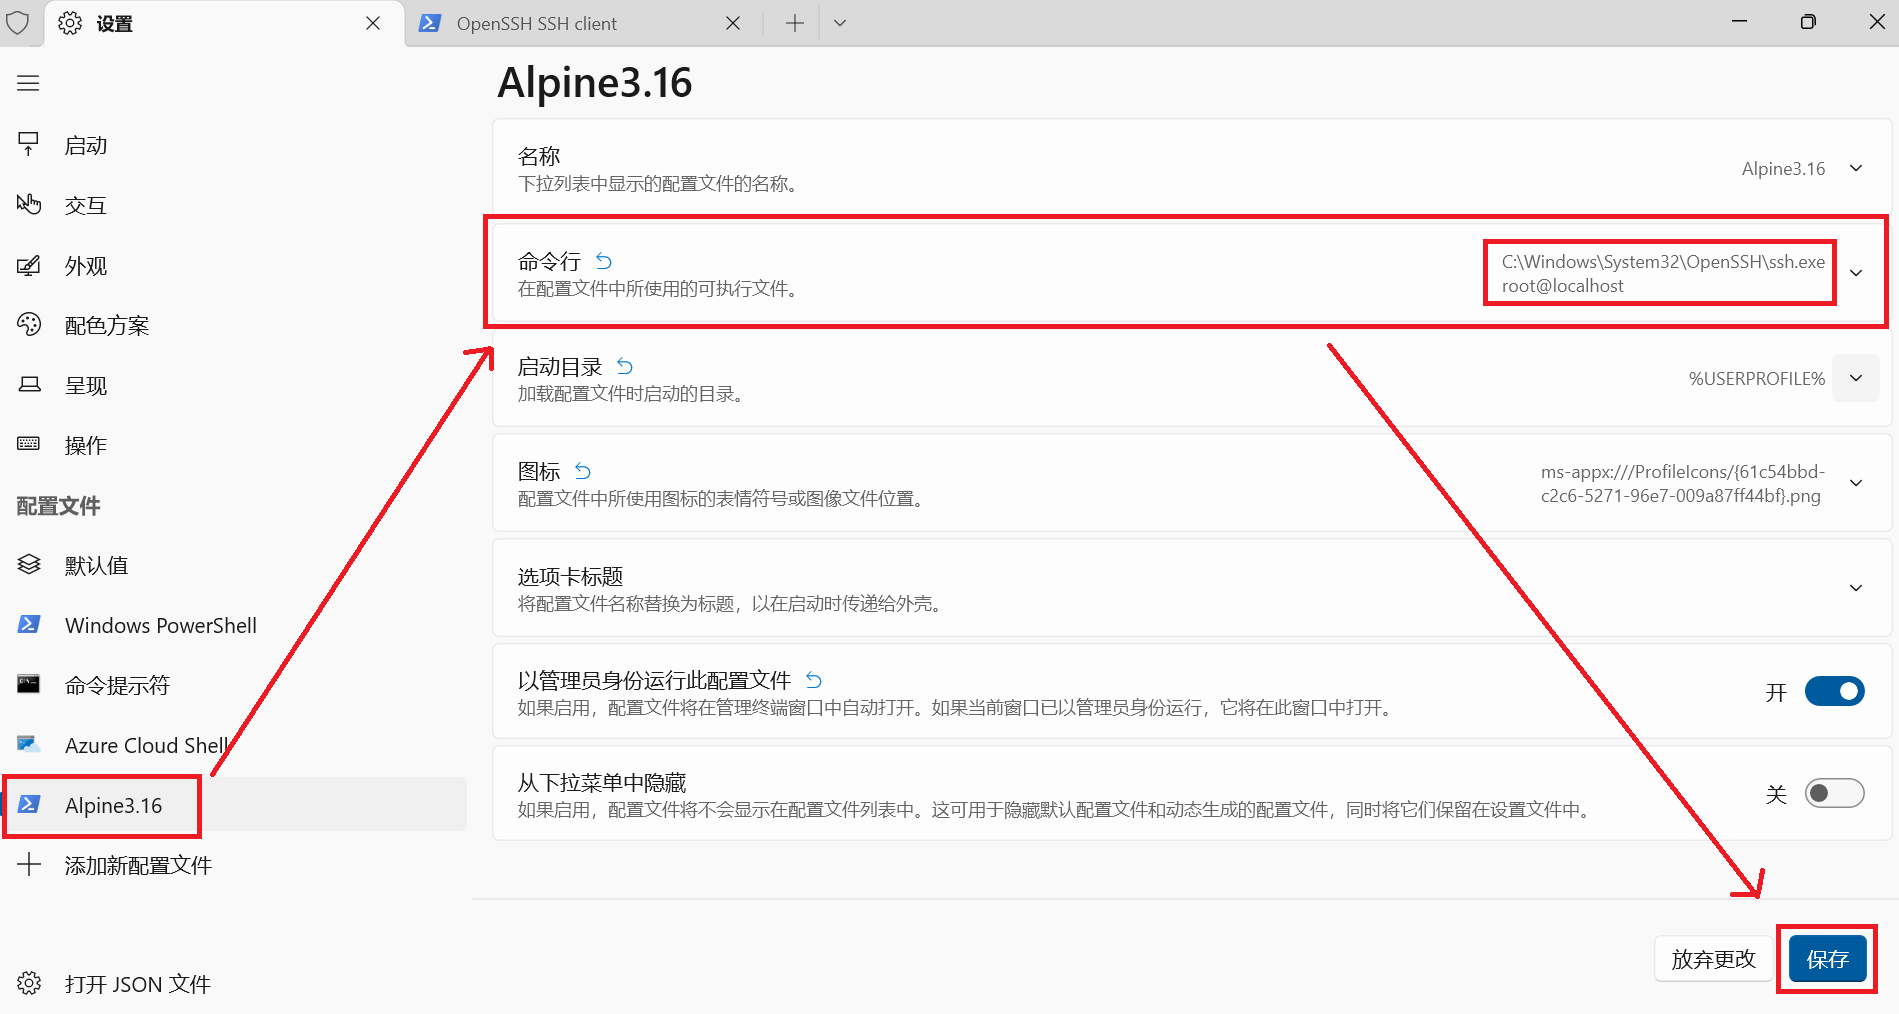
Task: Expand the 命令行 setting chevron
Action: pyautogui.click(x=1856, y=273)
